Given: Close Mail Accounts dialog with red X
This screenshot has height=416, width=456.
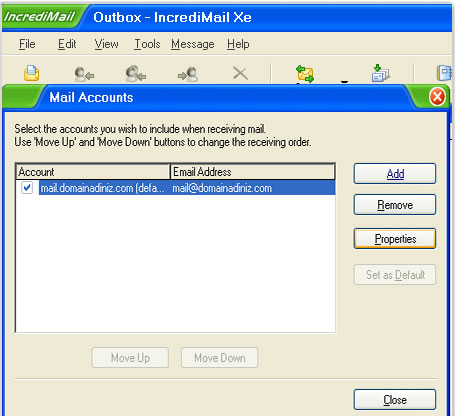Looking at the screenshot, I should [437, 97].
